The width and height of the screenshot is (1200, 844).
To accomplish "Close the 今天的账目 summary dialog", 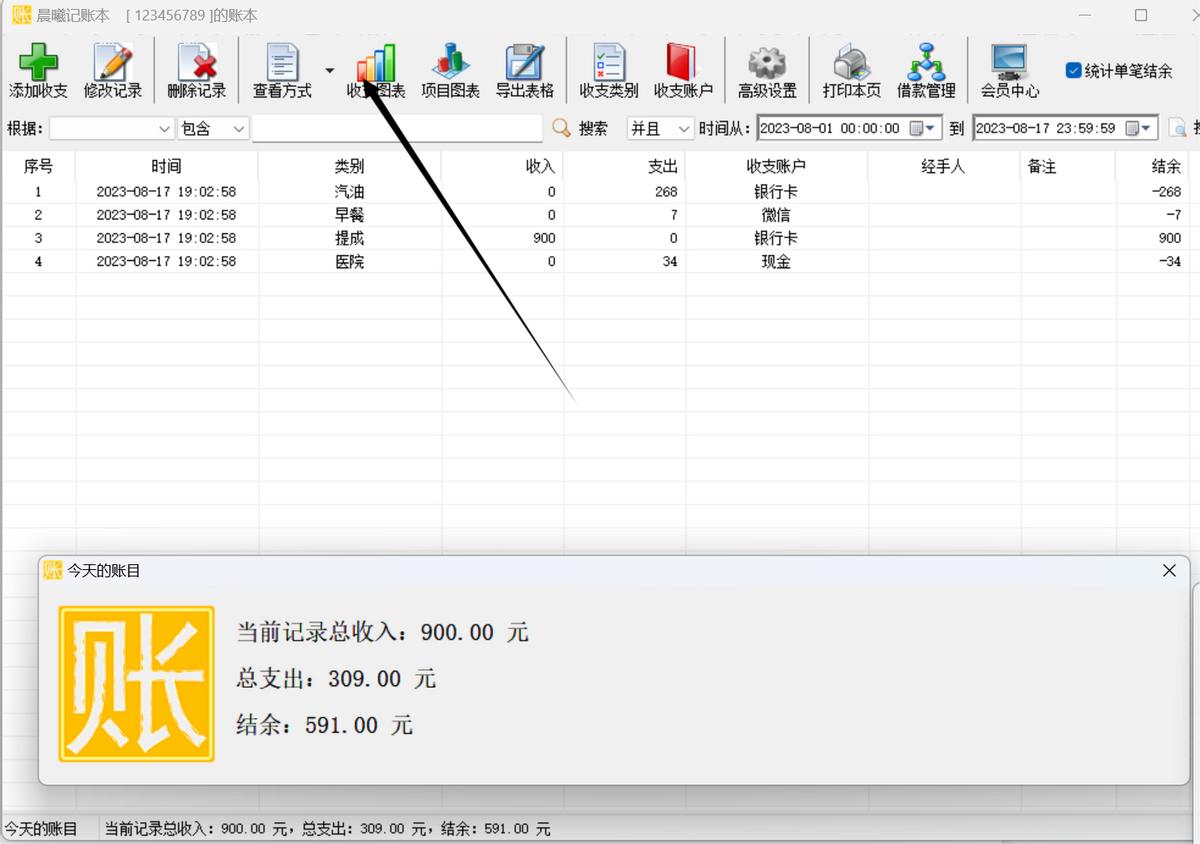I will coord(1168,570).
